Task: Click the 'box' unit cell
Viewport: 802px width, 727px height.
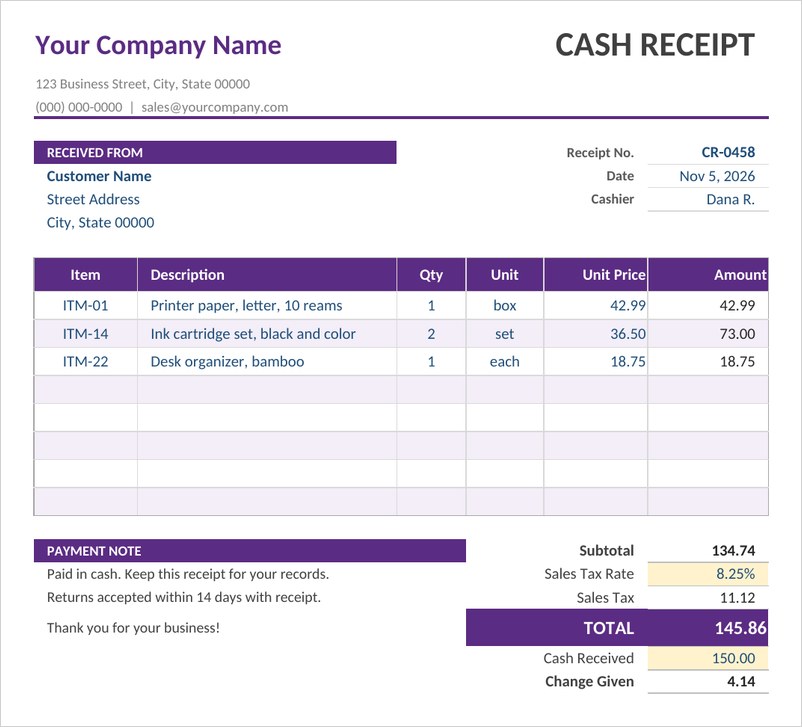Action: tap(505, 305)
